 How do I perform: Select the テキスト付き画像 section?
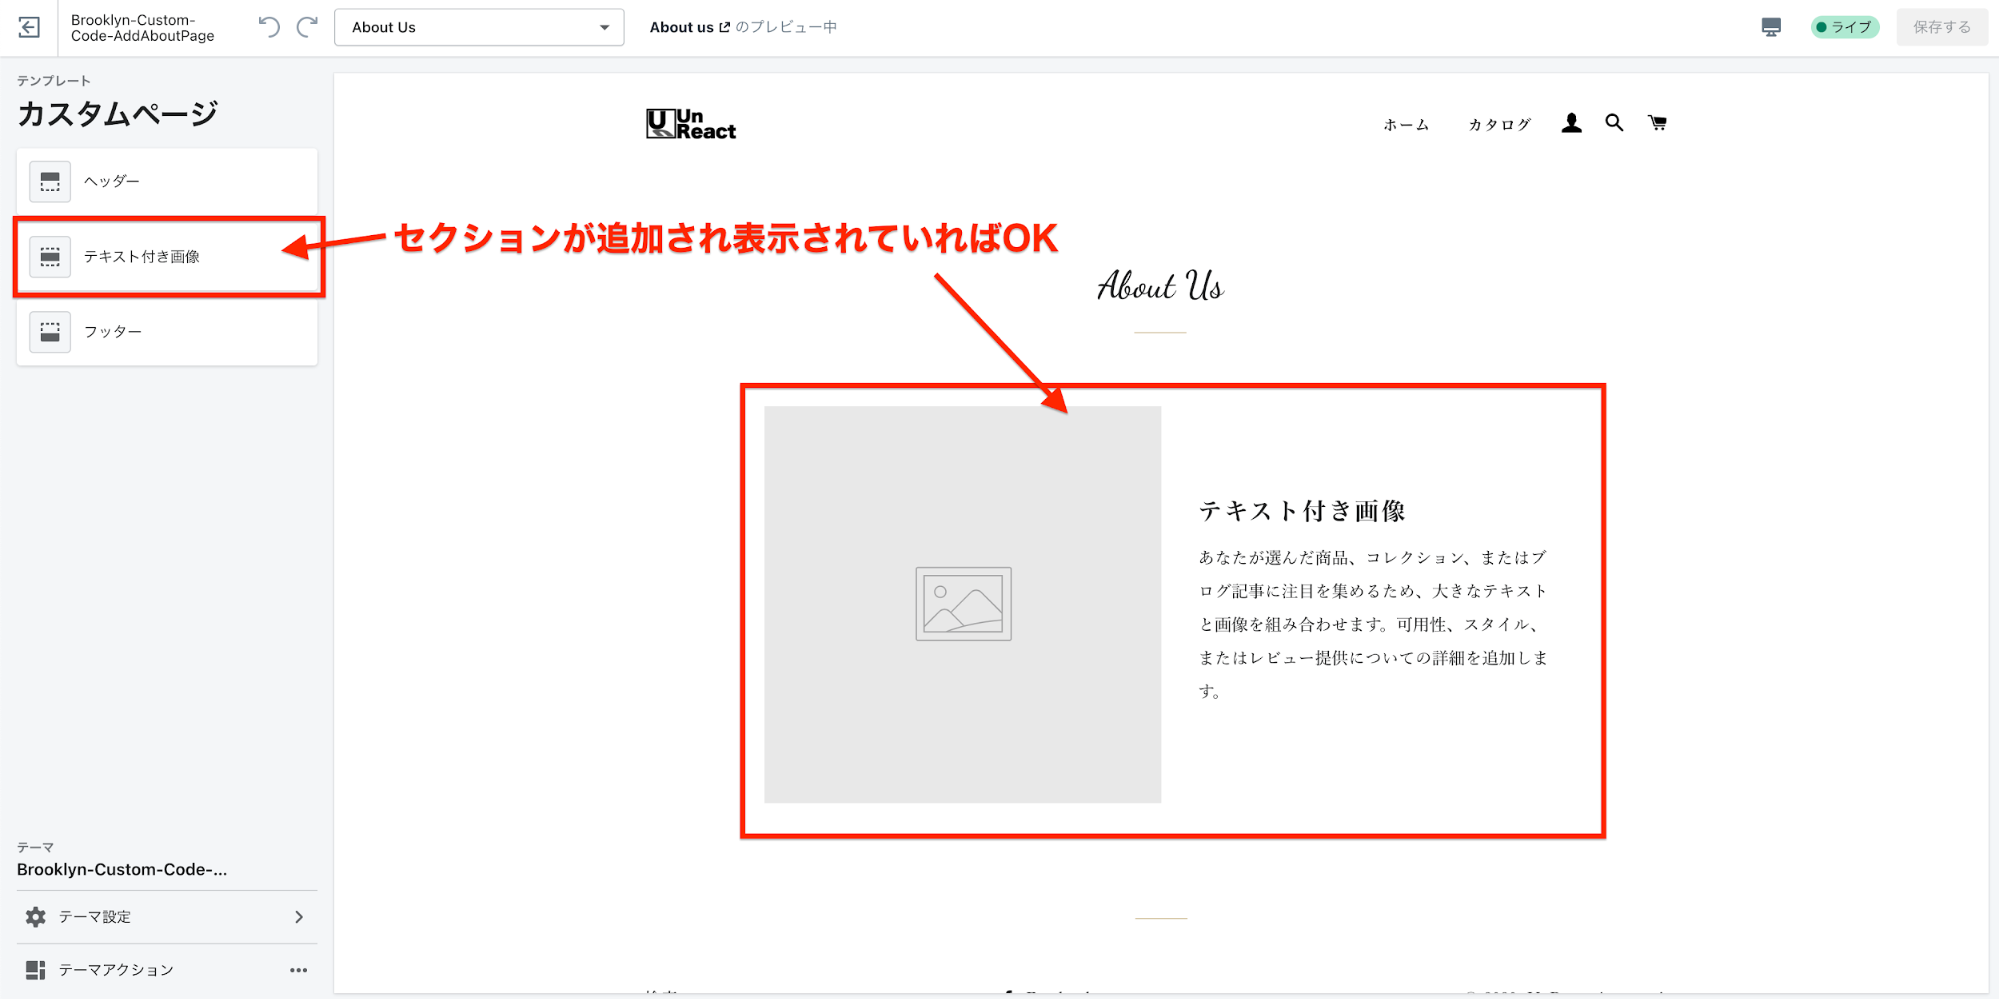[x=167, y=257]
